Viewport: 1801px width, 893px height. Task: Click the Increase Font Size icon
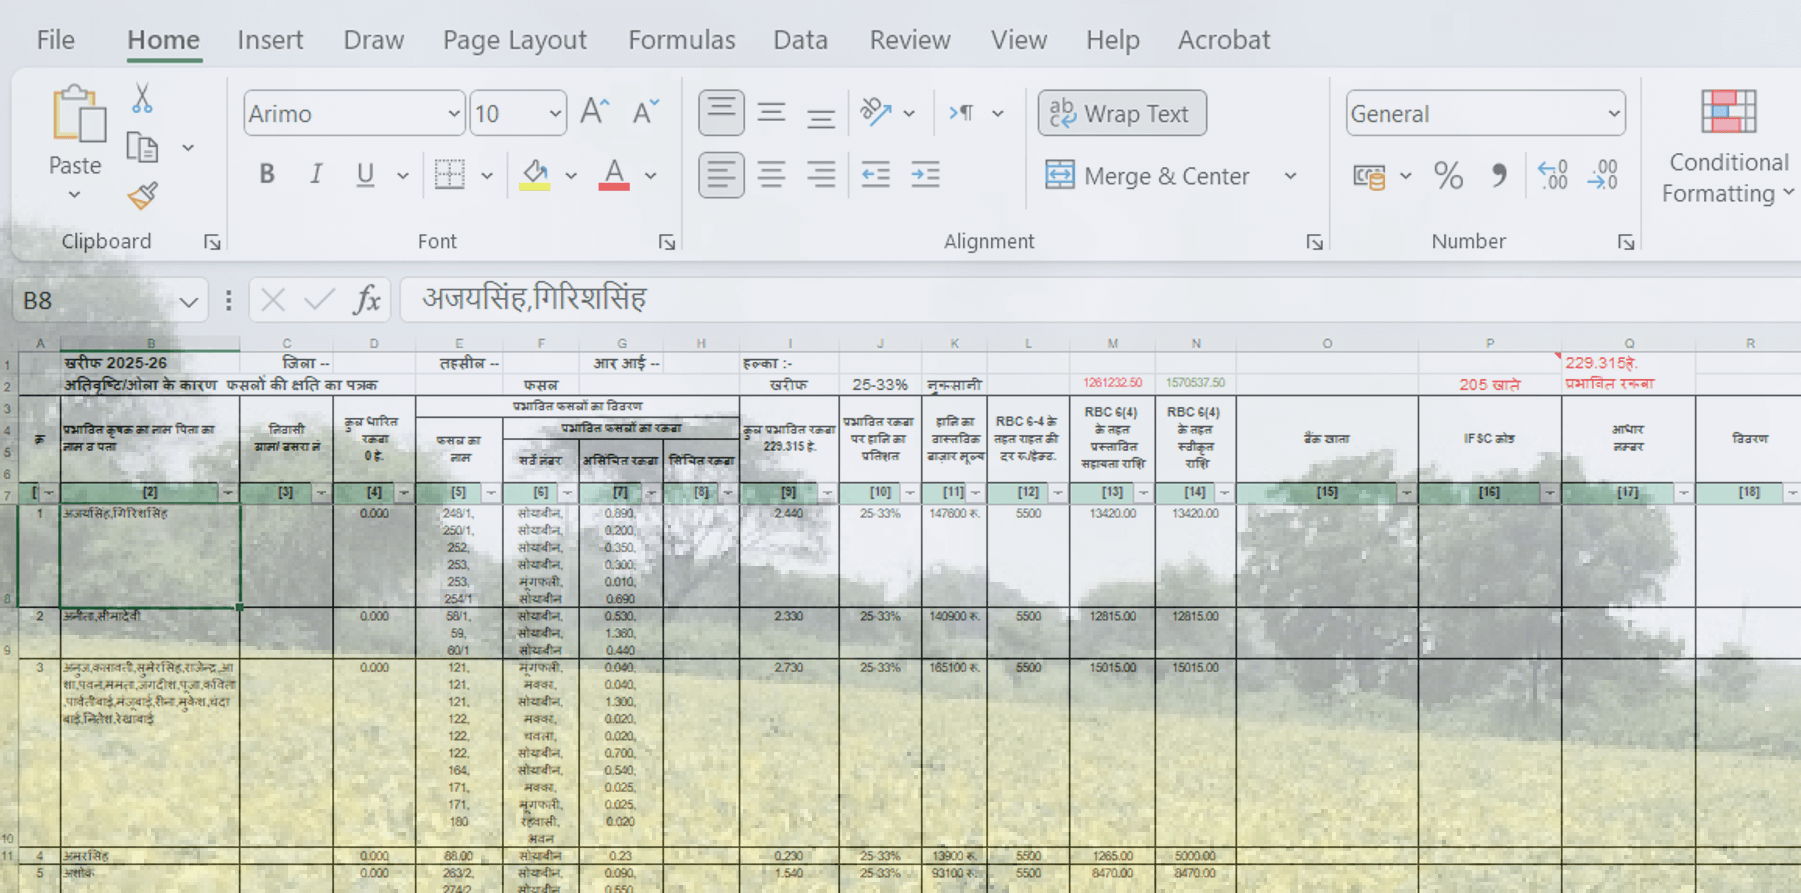point(595,113)
